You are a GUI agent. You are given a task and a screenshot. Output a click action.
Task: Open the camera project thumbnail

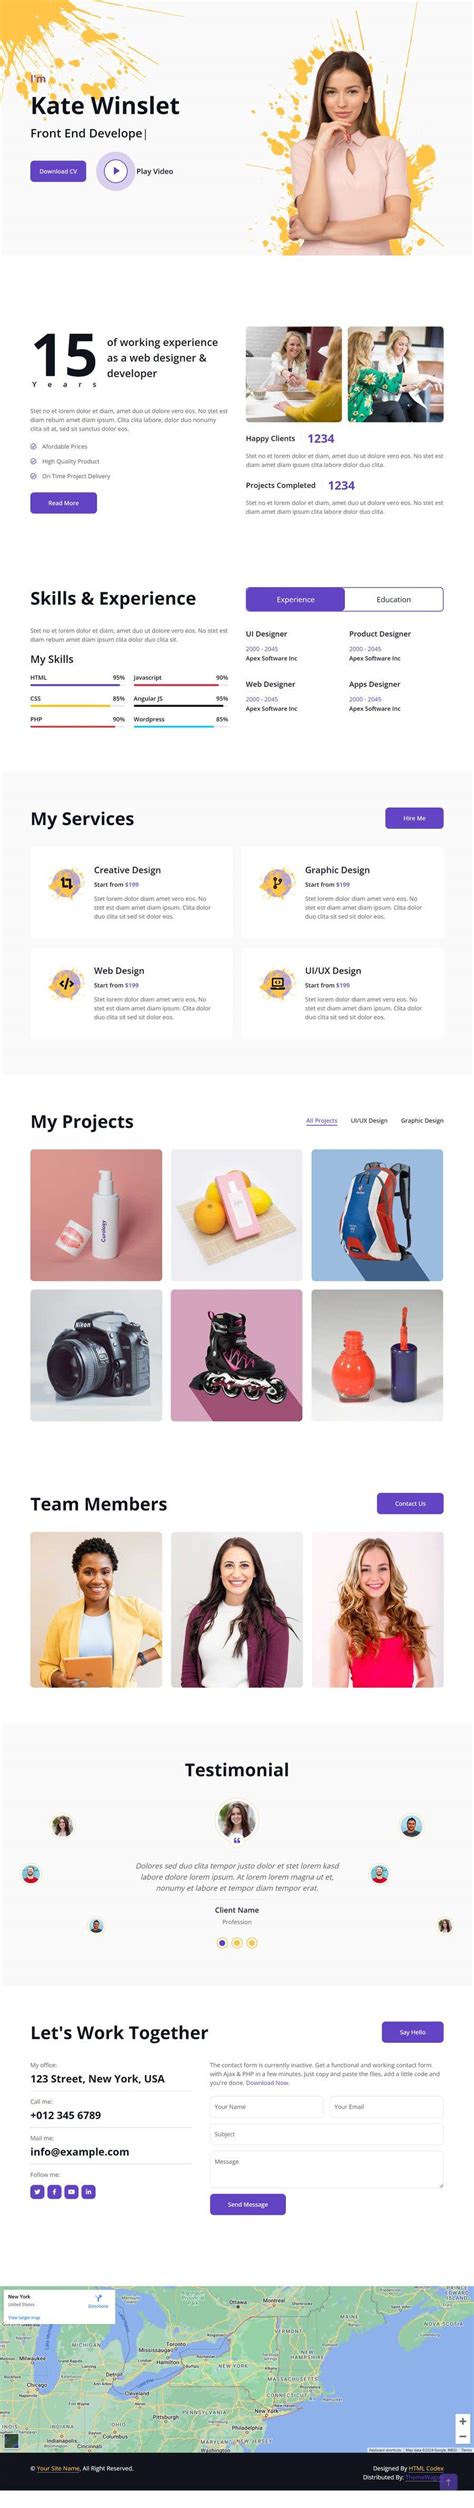point(96,1354)
